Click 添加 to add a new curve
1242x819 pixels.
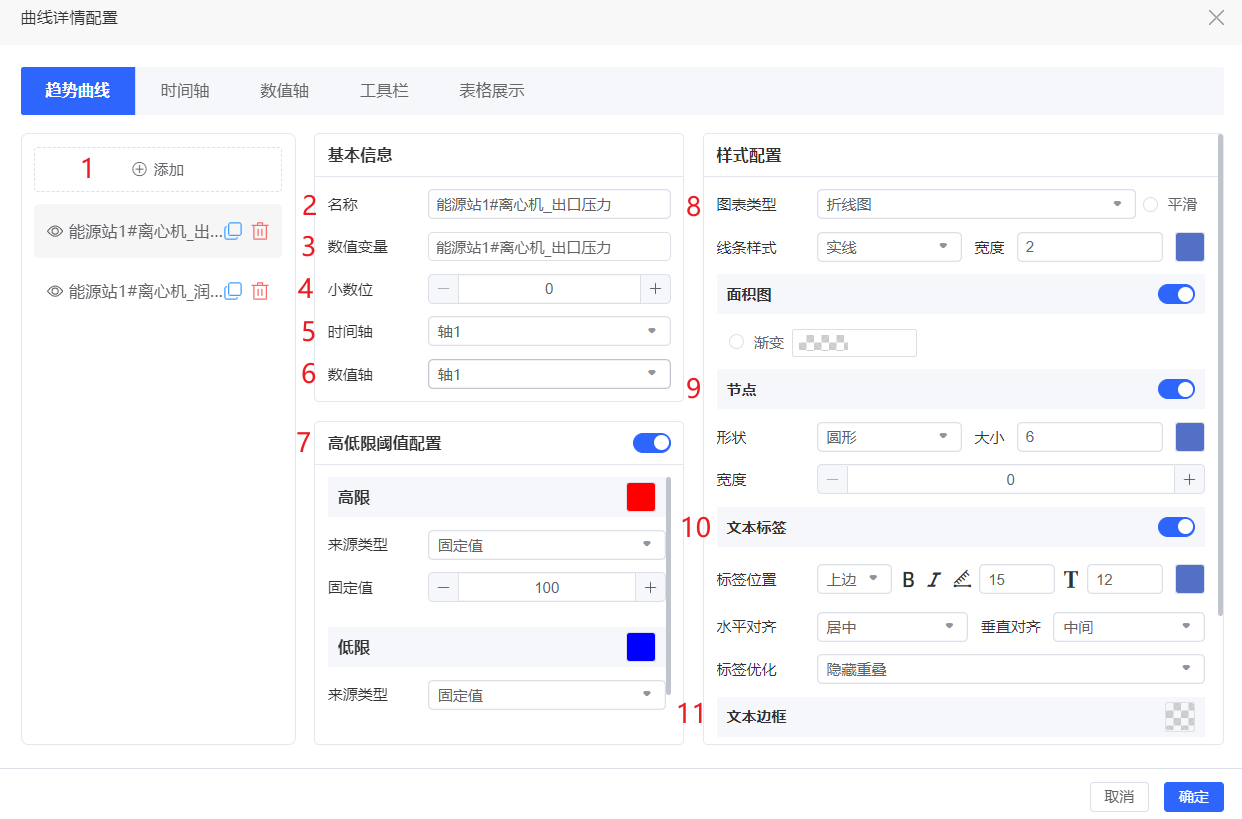(x=158, y=170)
